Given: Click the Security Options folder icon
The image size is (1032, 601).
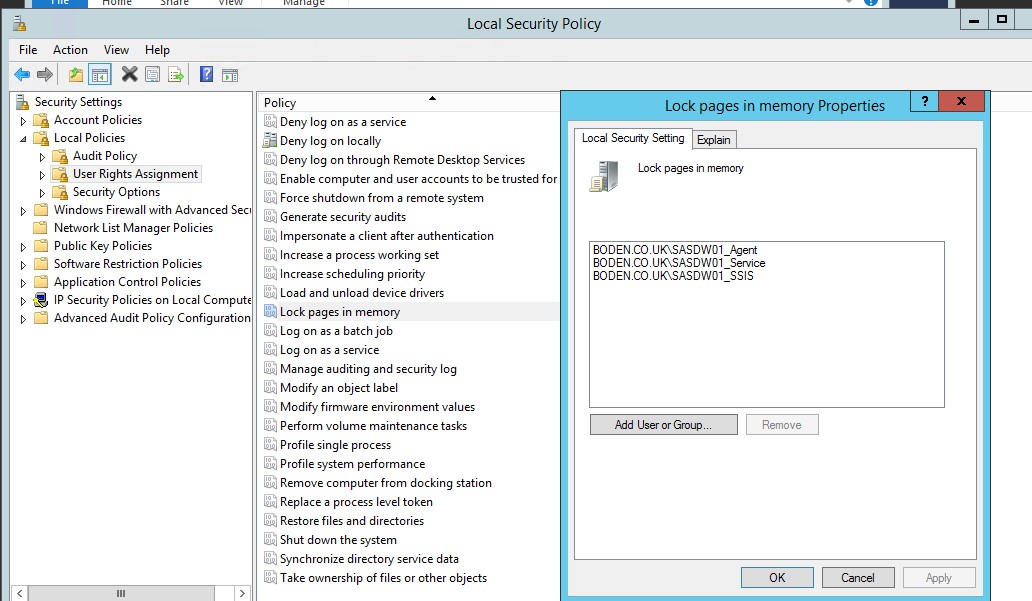Looking at the screenshot, I should pos(60,192).
